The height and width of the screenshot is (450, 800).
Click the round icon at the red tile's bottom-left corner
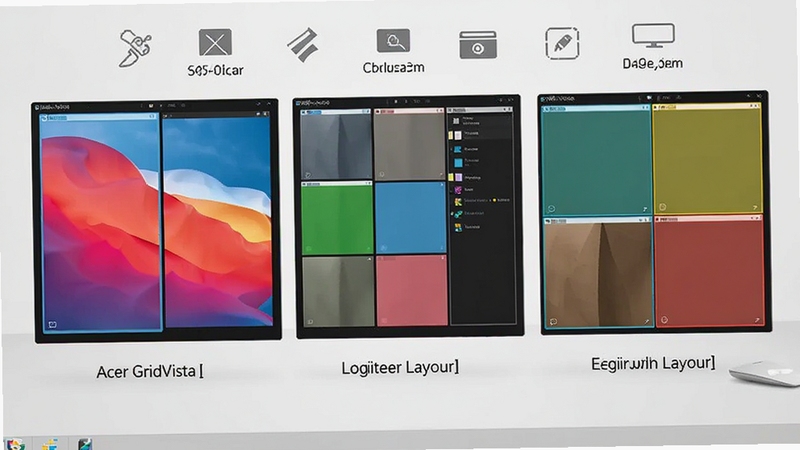[664, 320]
